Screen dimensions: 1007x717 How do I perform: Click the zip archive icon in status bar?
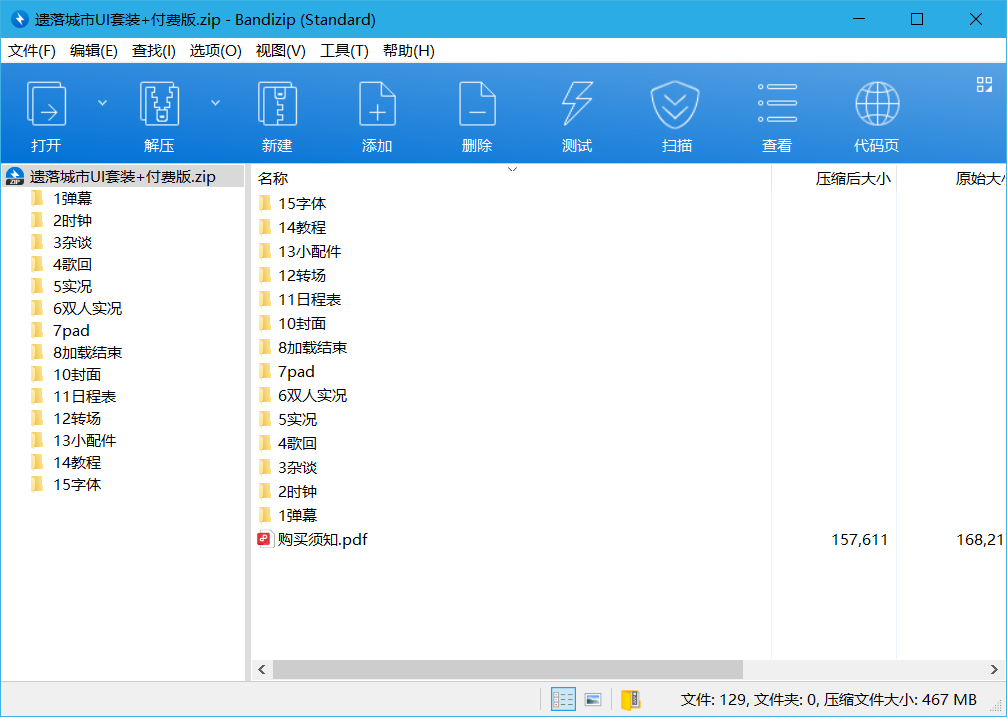click(631, 699)
